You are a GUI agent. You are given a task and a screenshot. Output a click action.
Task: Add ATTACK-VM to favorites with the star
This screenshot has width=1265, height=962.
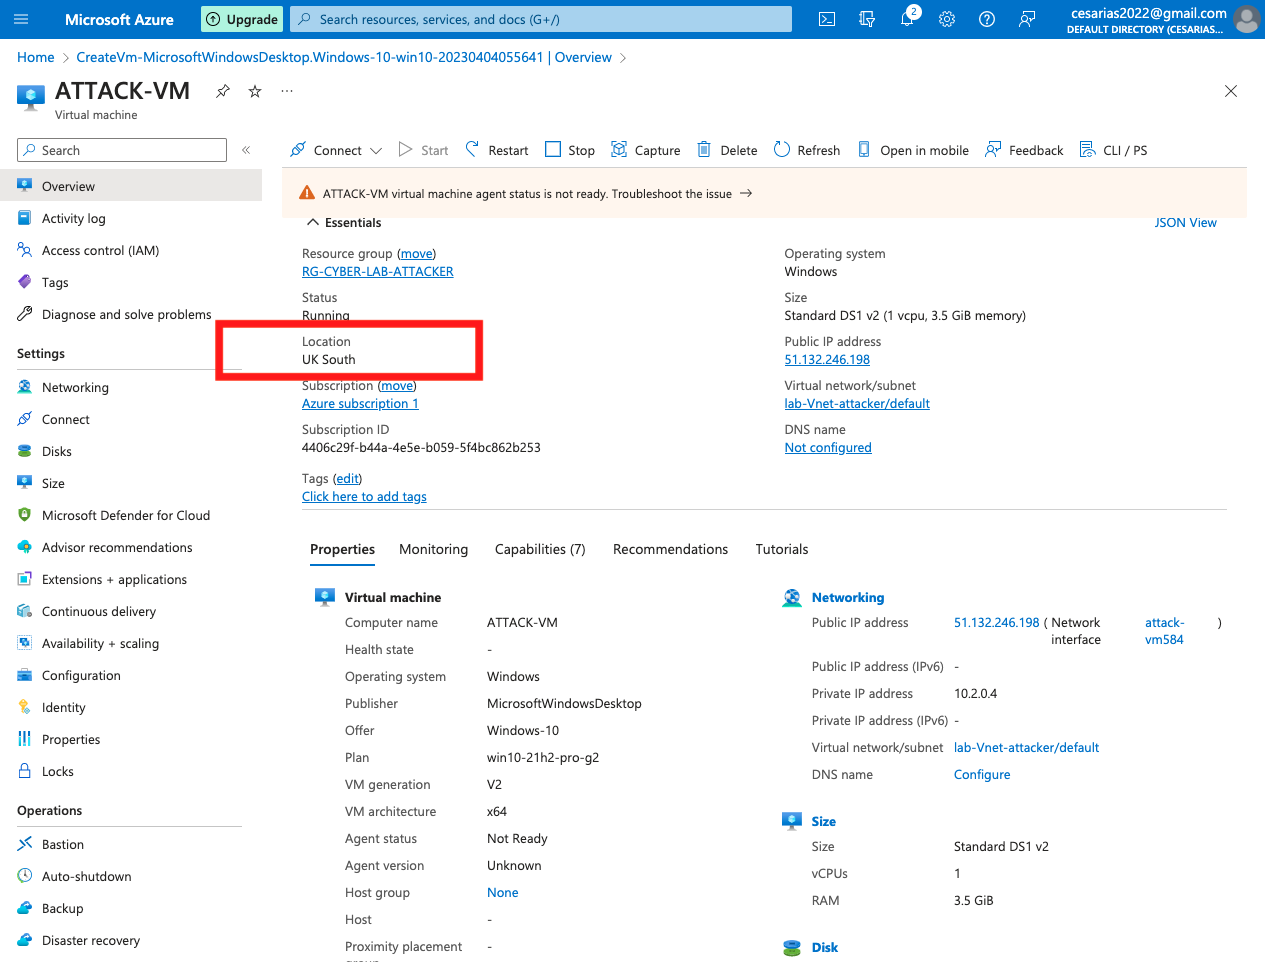(x=255, y=91)
